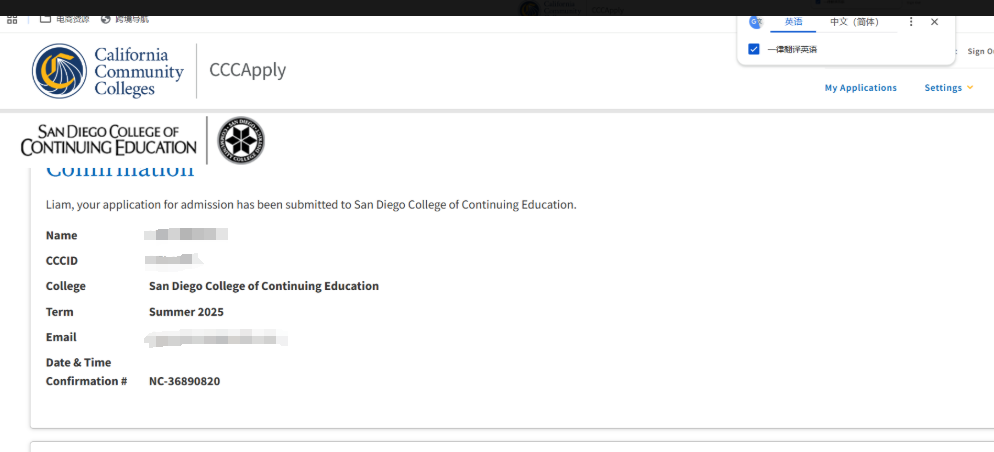Screen dimensions: 994x452
Task: Open the browser apps grid icon
Action: (12, 19)
